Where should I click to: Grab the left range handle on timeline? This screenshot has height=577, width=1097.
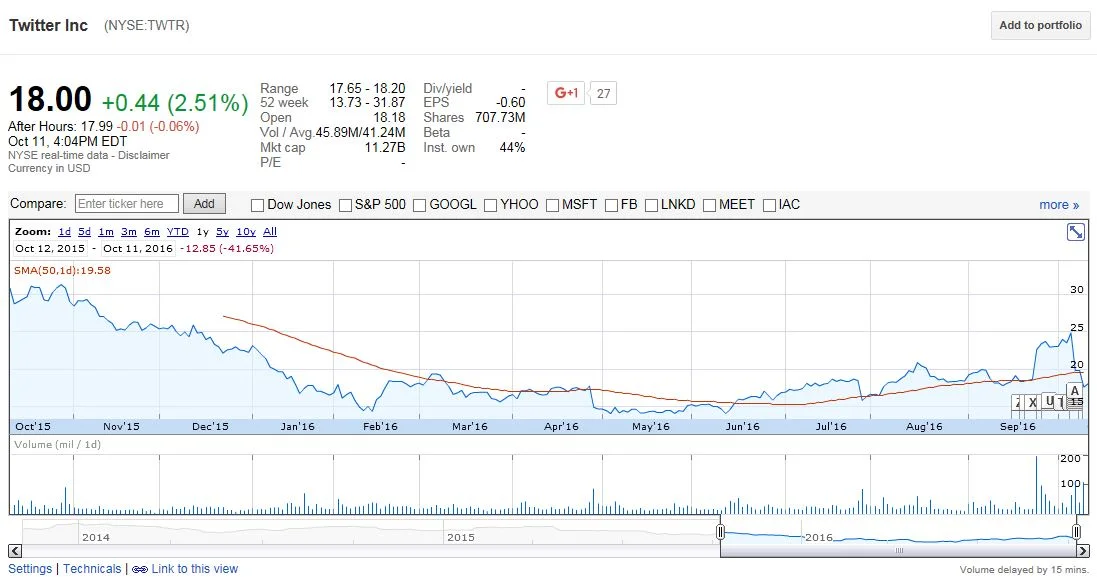tap(720, 532)
